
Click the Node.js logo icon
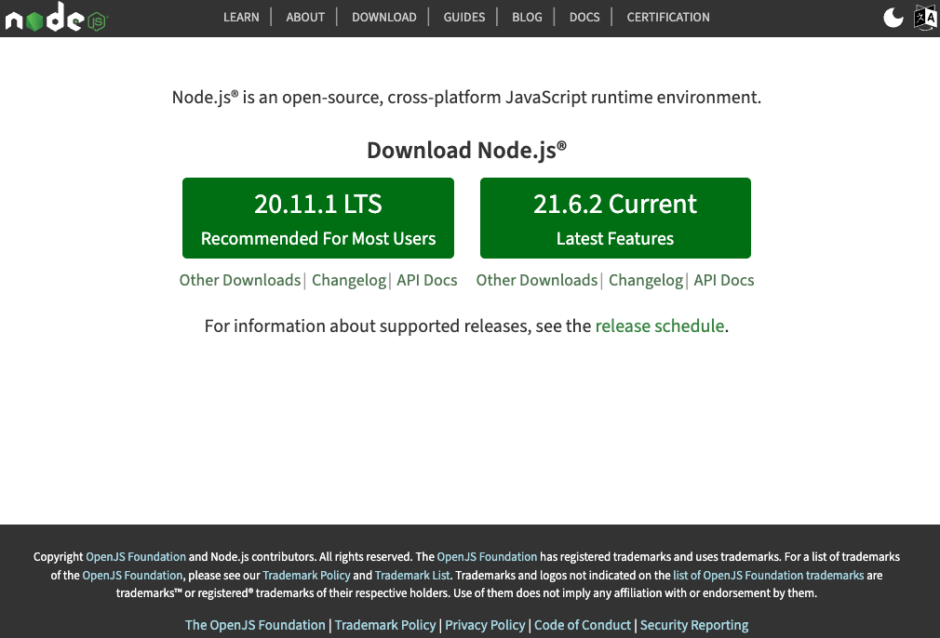click(55, 17)
